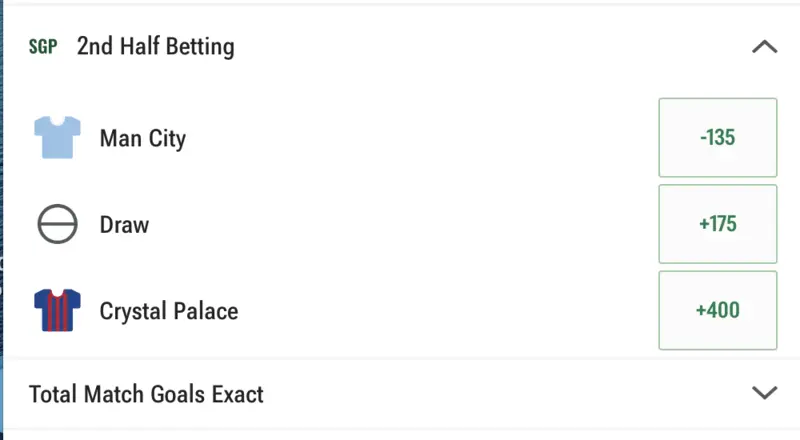Select Crystal Palace odds +400
Viewport: 800px width, 440px height.
(x=717, y=310)
